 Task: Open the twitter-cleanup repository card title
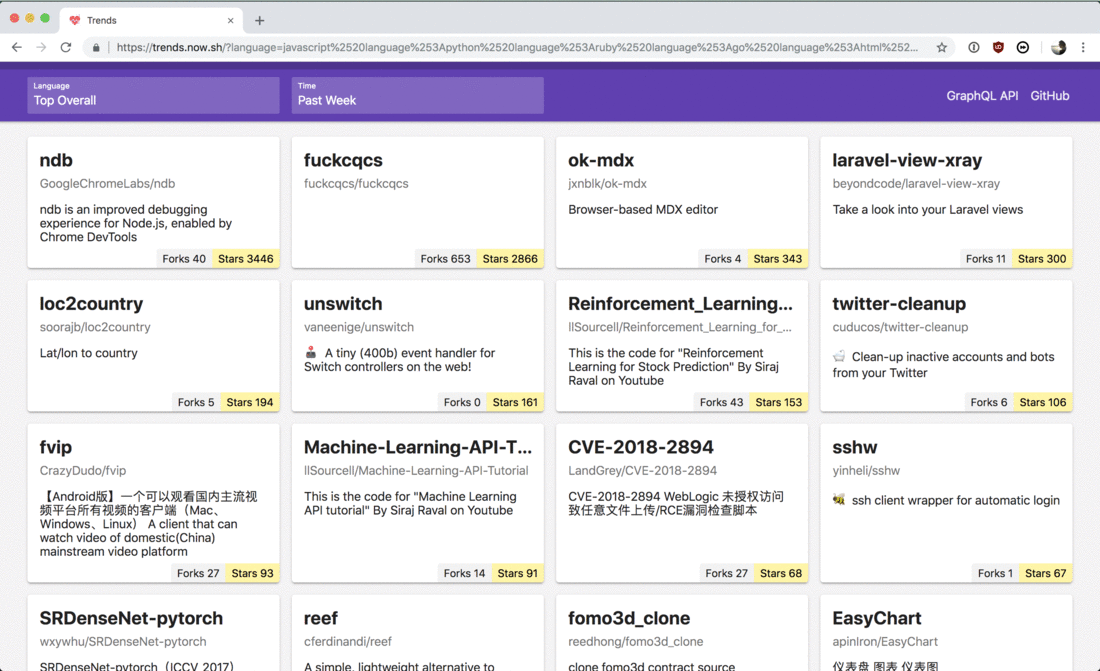coord(899,304)
